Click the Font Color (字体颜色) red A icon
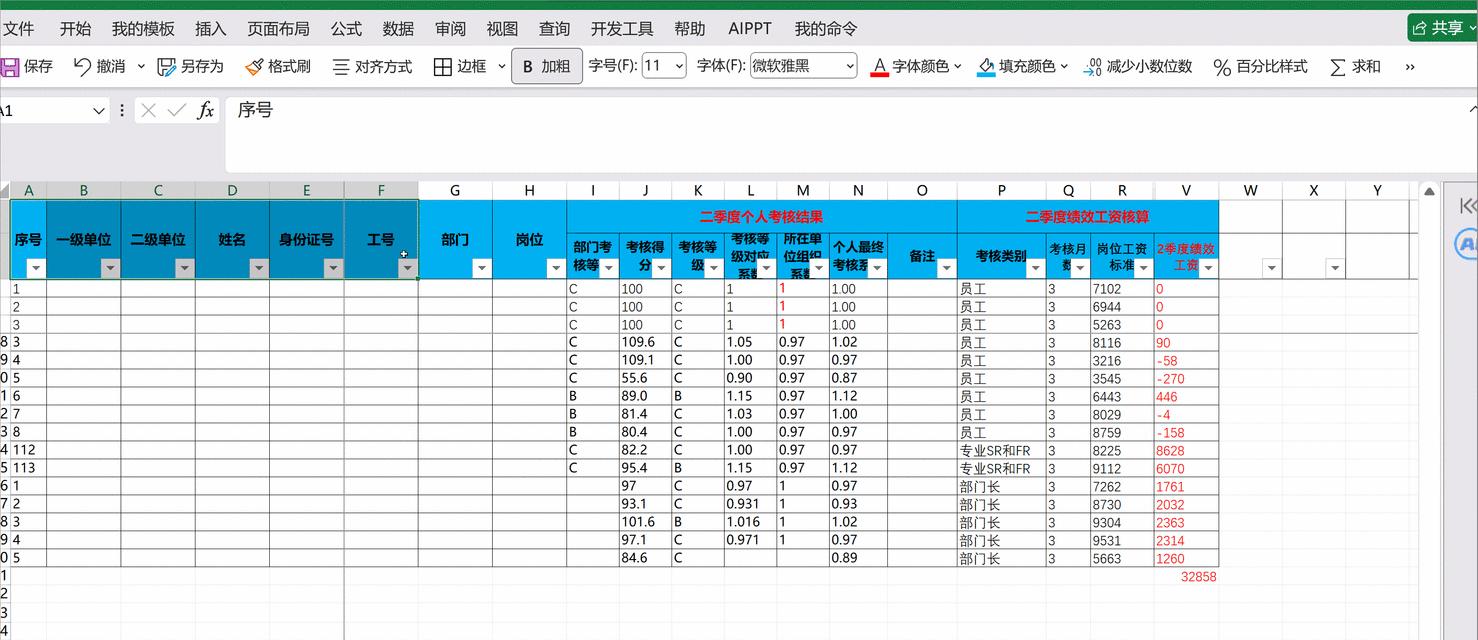Viewport: 1478px width, 640px height. pyautogui.click(x=880, y=67)
